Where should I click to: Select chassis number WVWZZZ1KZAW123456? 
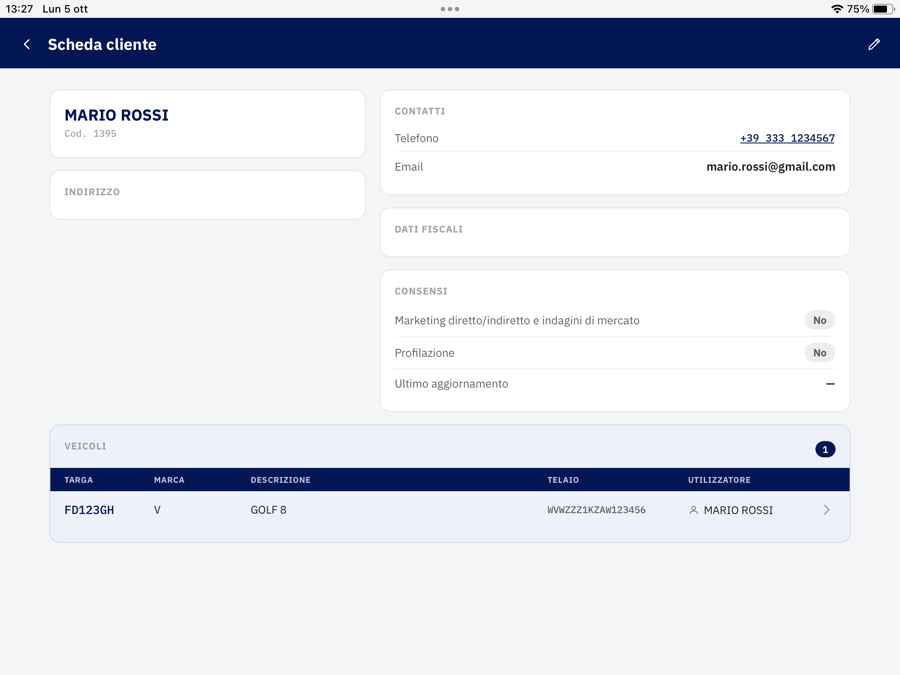[x=596, y=510]
